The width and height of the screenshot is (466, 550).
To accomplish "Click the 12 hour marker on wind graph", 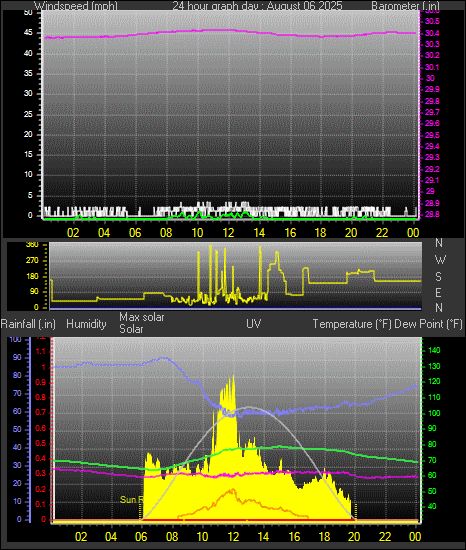I will pyautogui.click(x=228, y=233).
